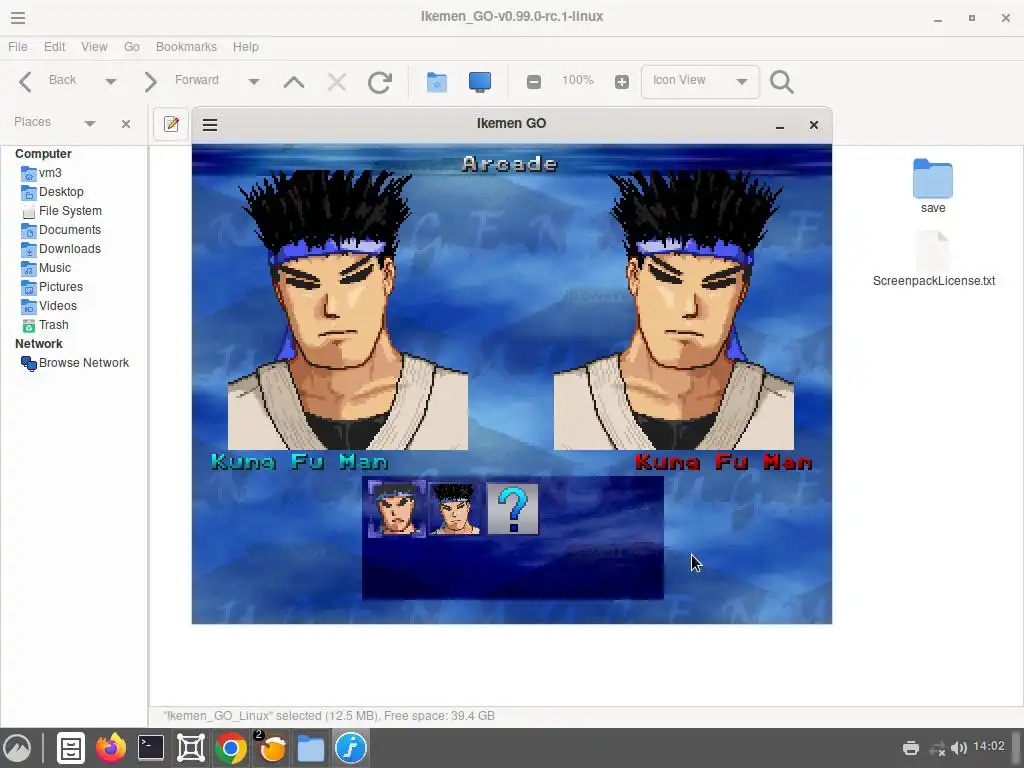
Task: Click the search magnifier icon
Action: 782,82
